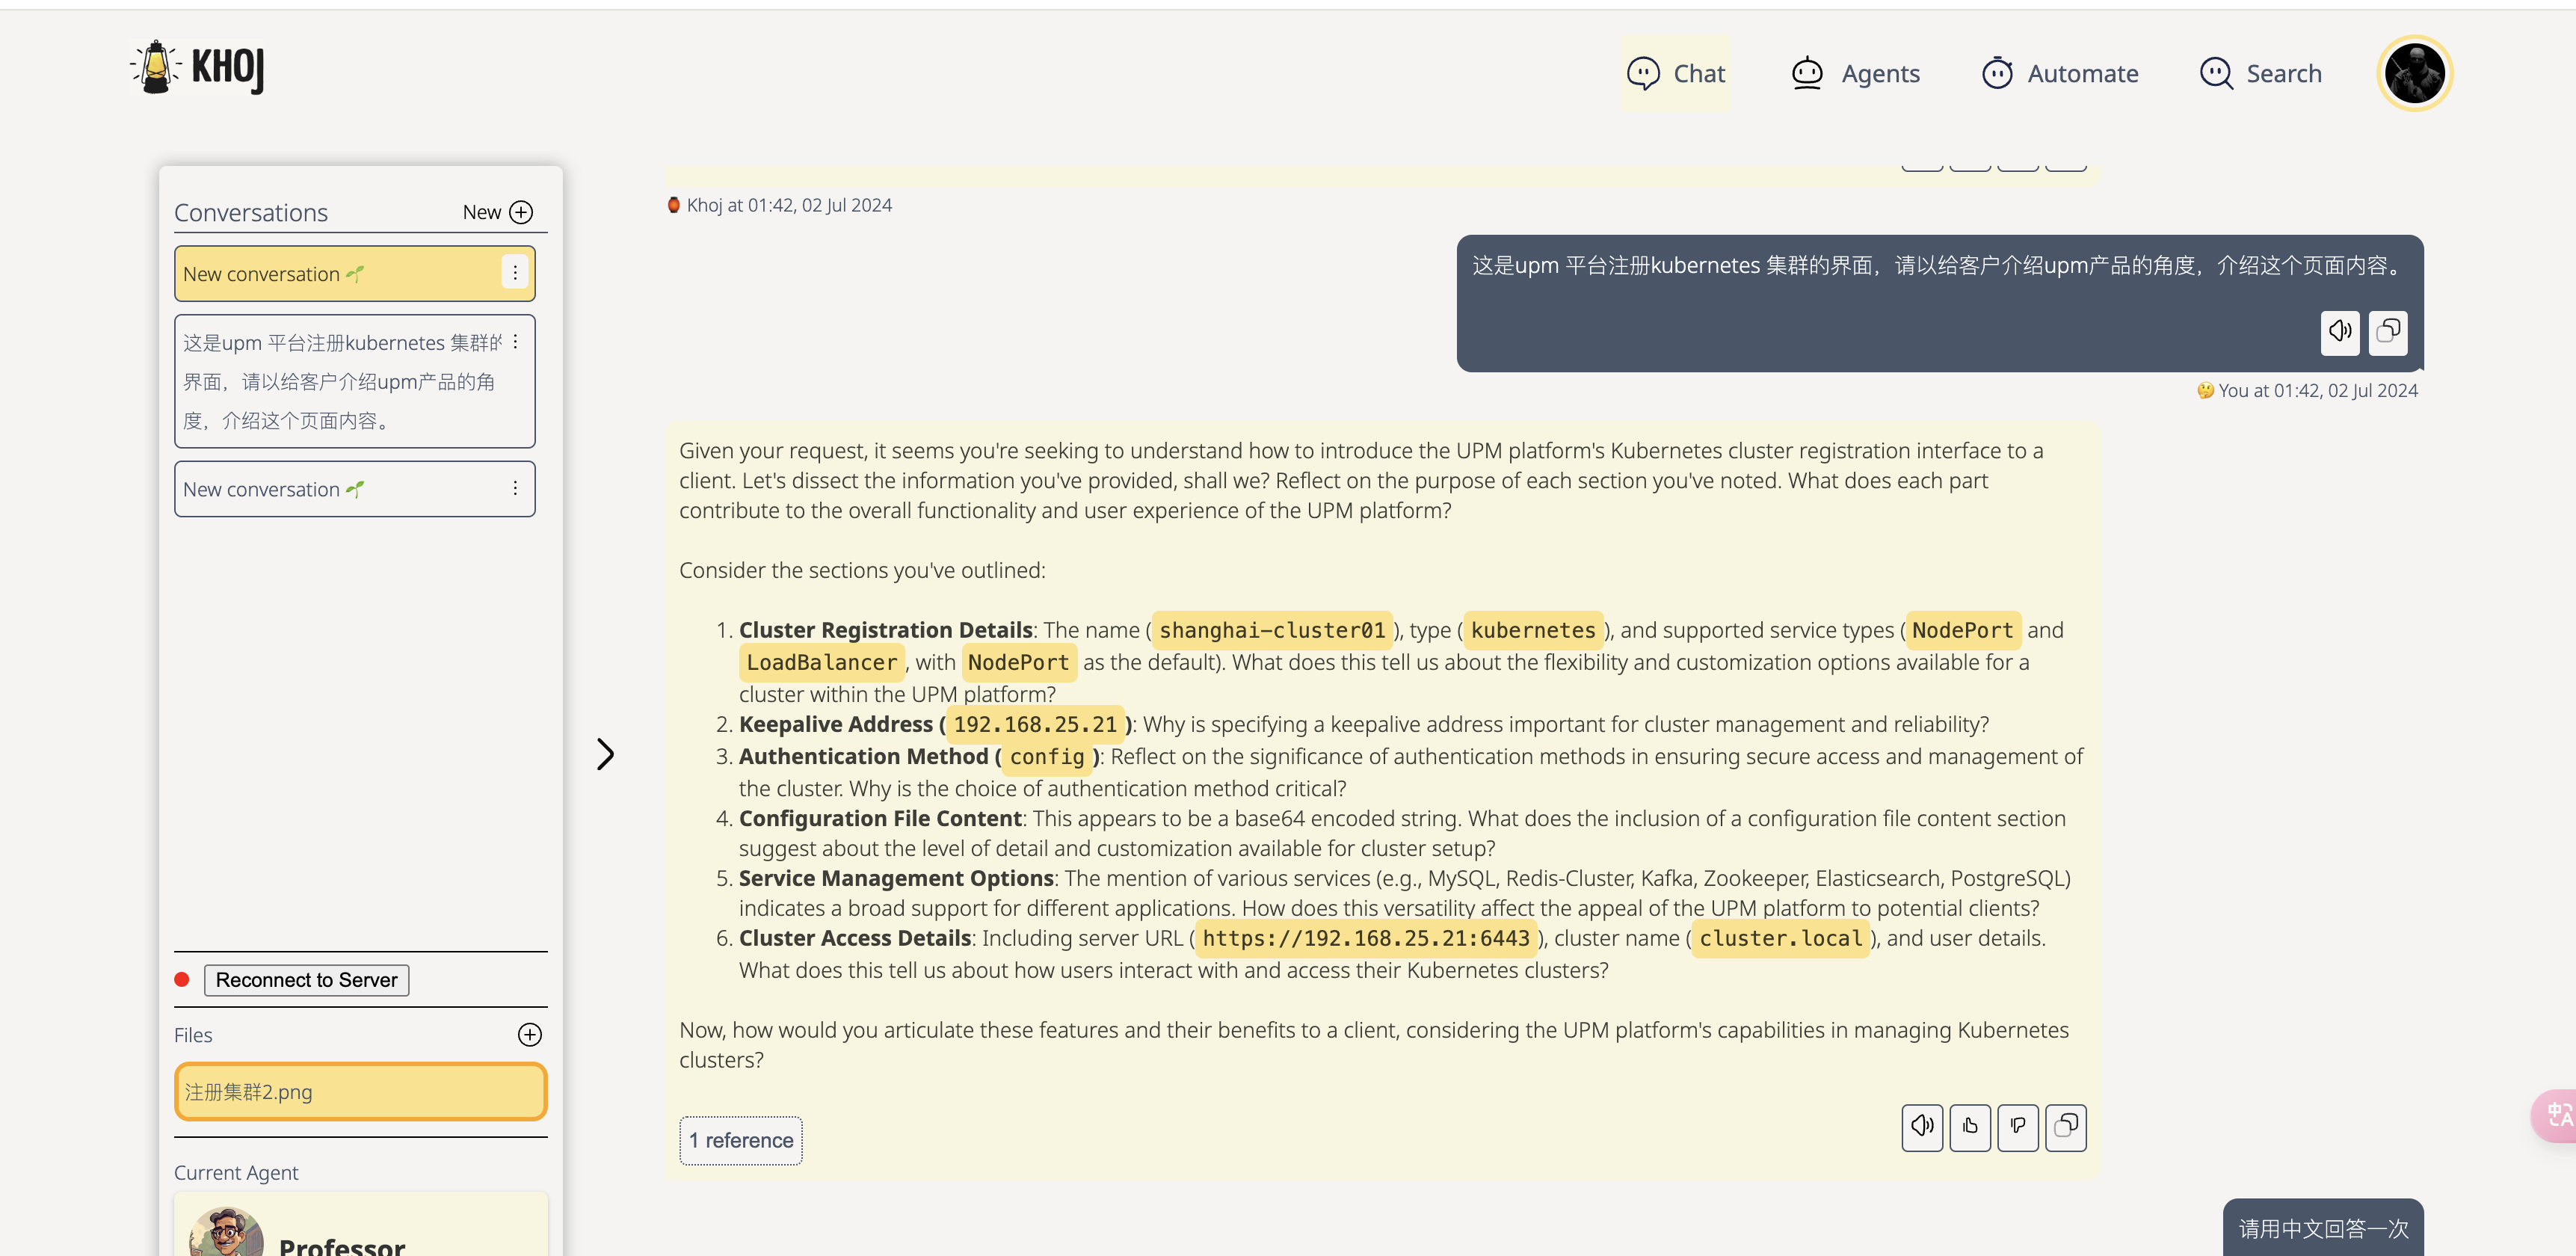This screenshot has height=1256, width=2576.
Task: Select the 注册集群2.png file entry
Action: click(360, 1091)
